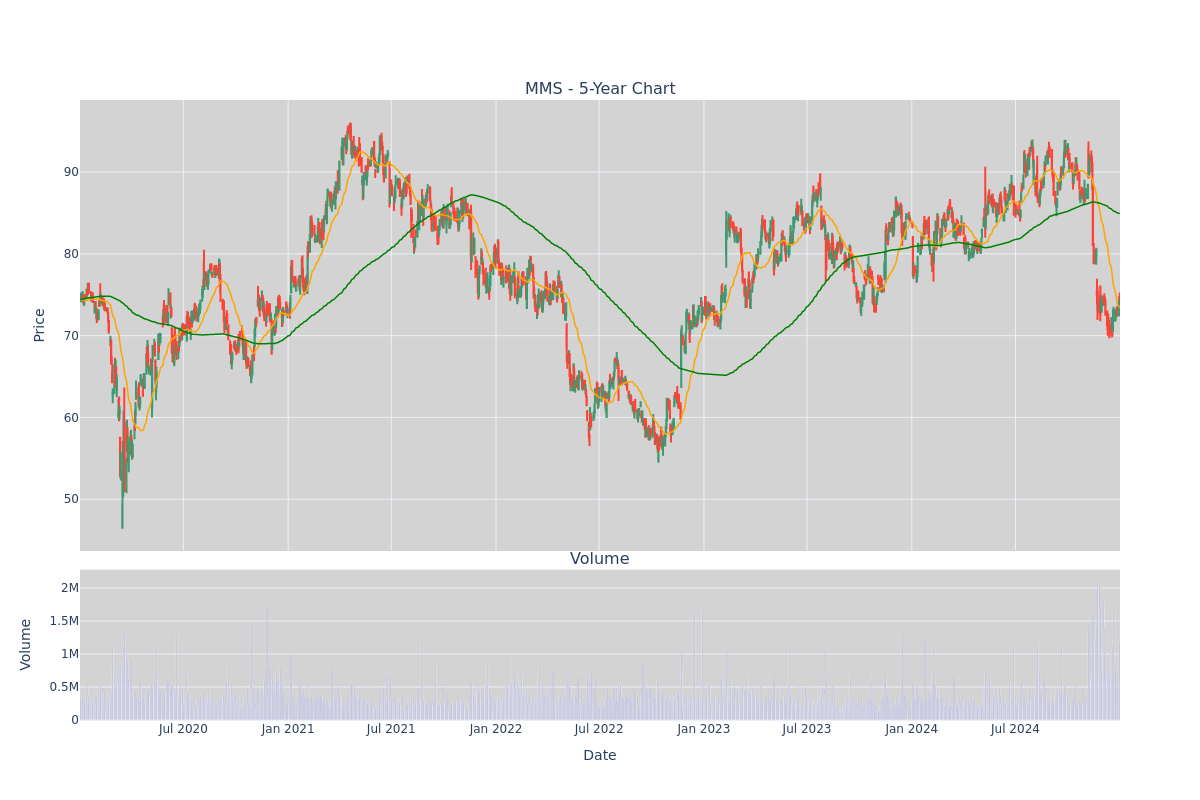Click volume tick label '2M'
Viewport: 1200px width, 800px height.
70,588
